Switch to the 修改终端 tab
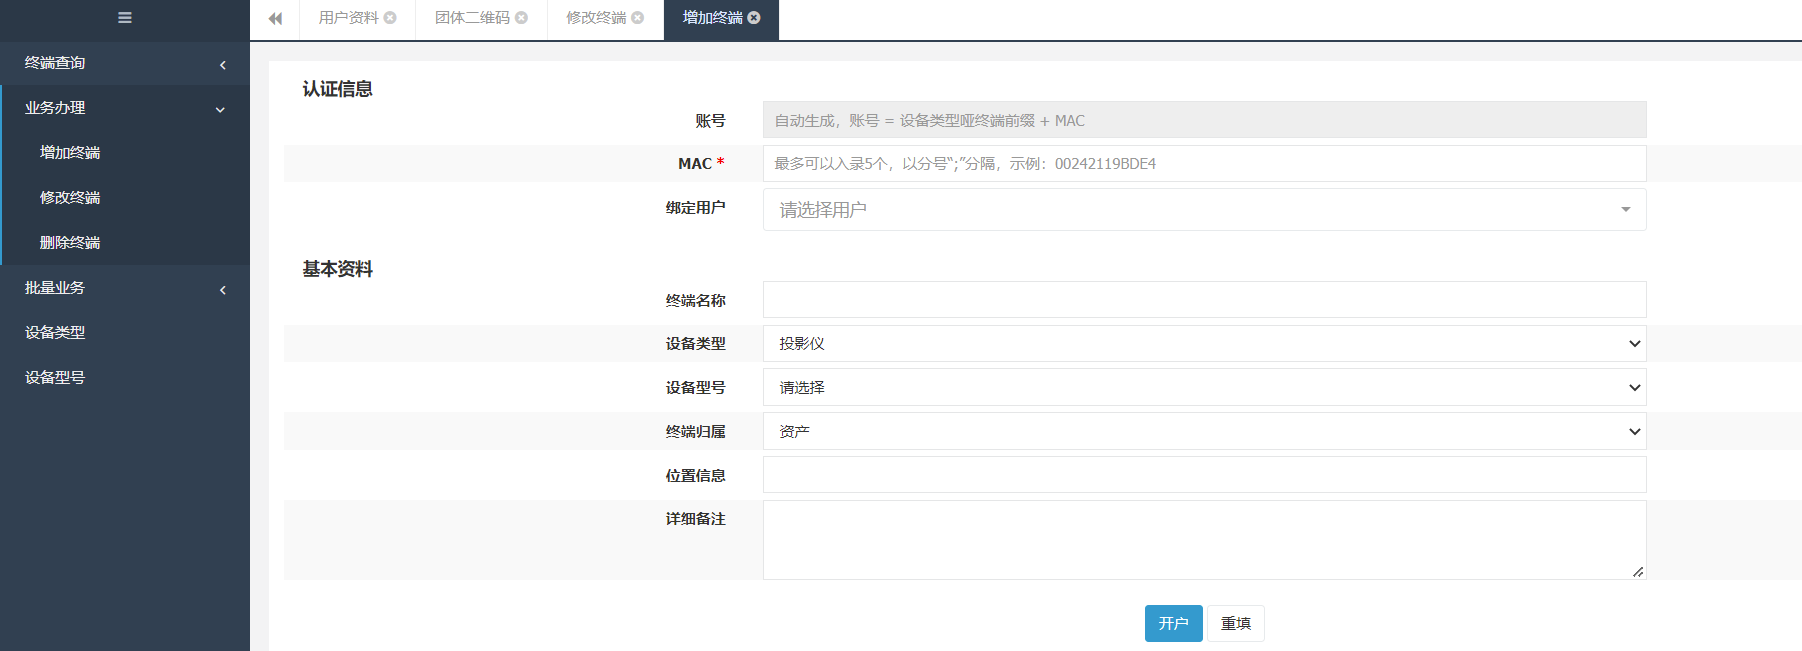 (x=595, y=18)
